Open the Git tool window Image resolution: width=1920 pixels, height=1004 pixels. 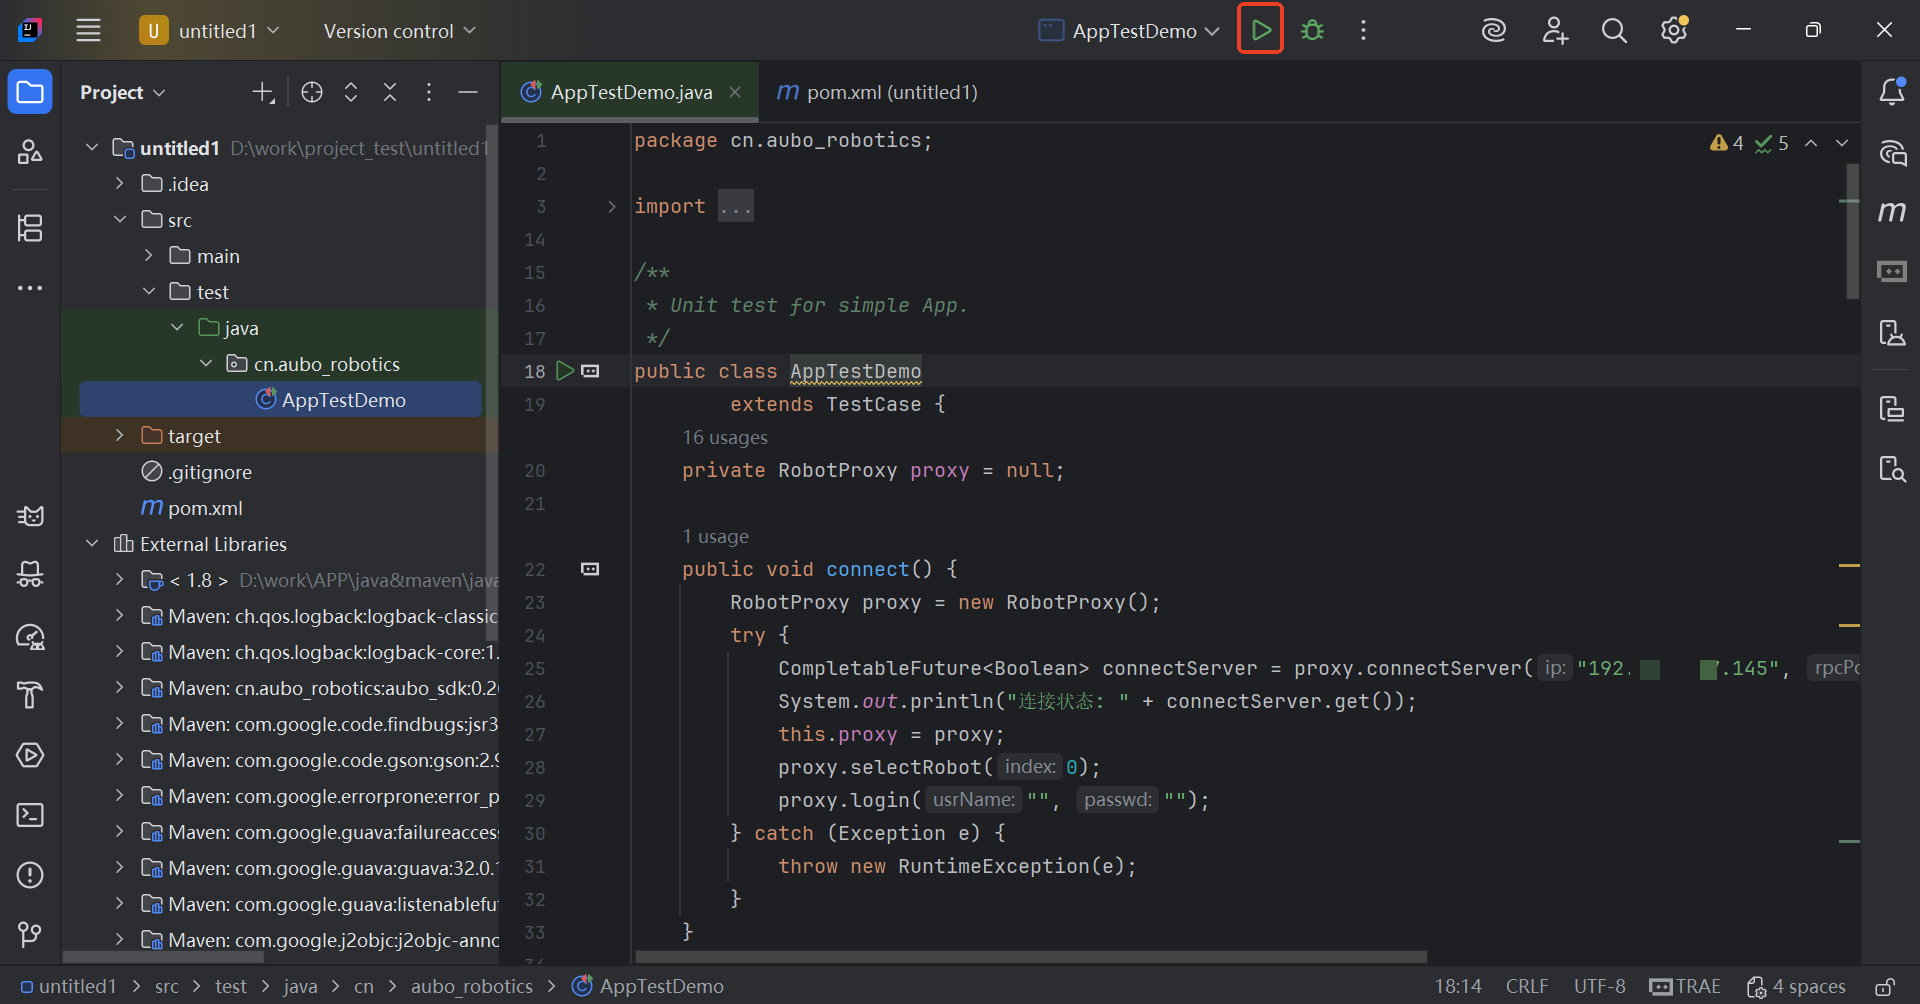(x=30, y=934)
